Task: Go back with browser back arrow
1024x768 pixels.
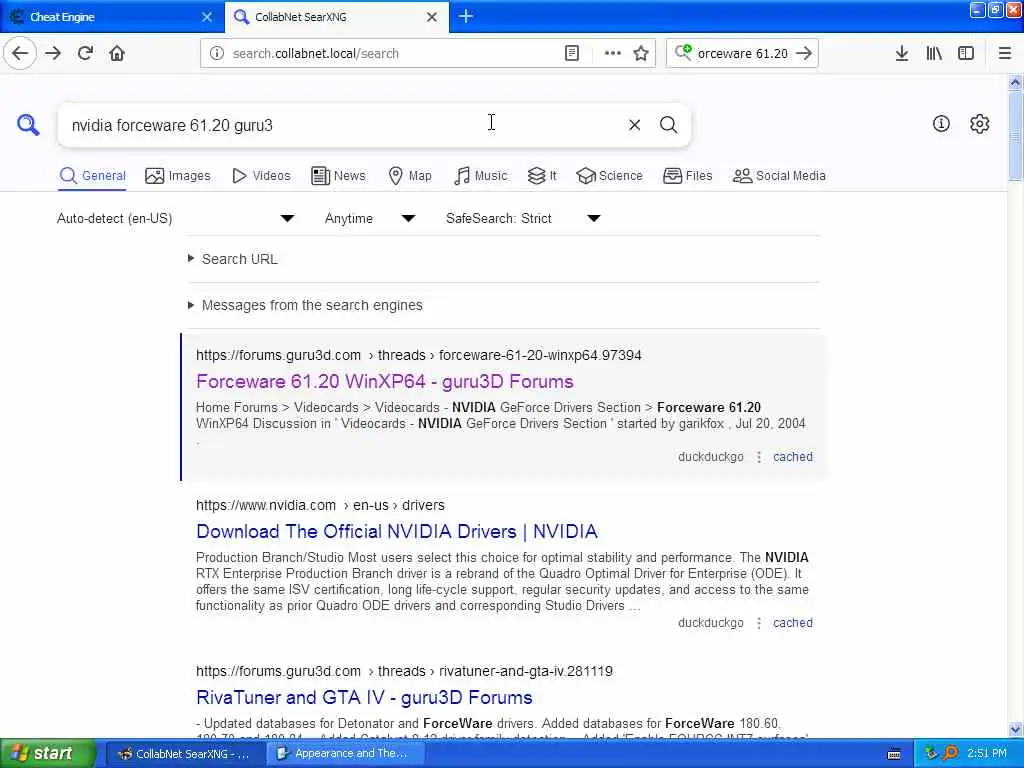Action: tap(20, 53)
